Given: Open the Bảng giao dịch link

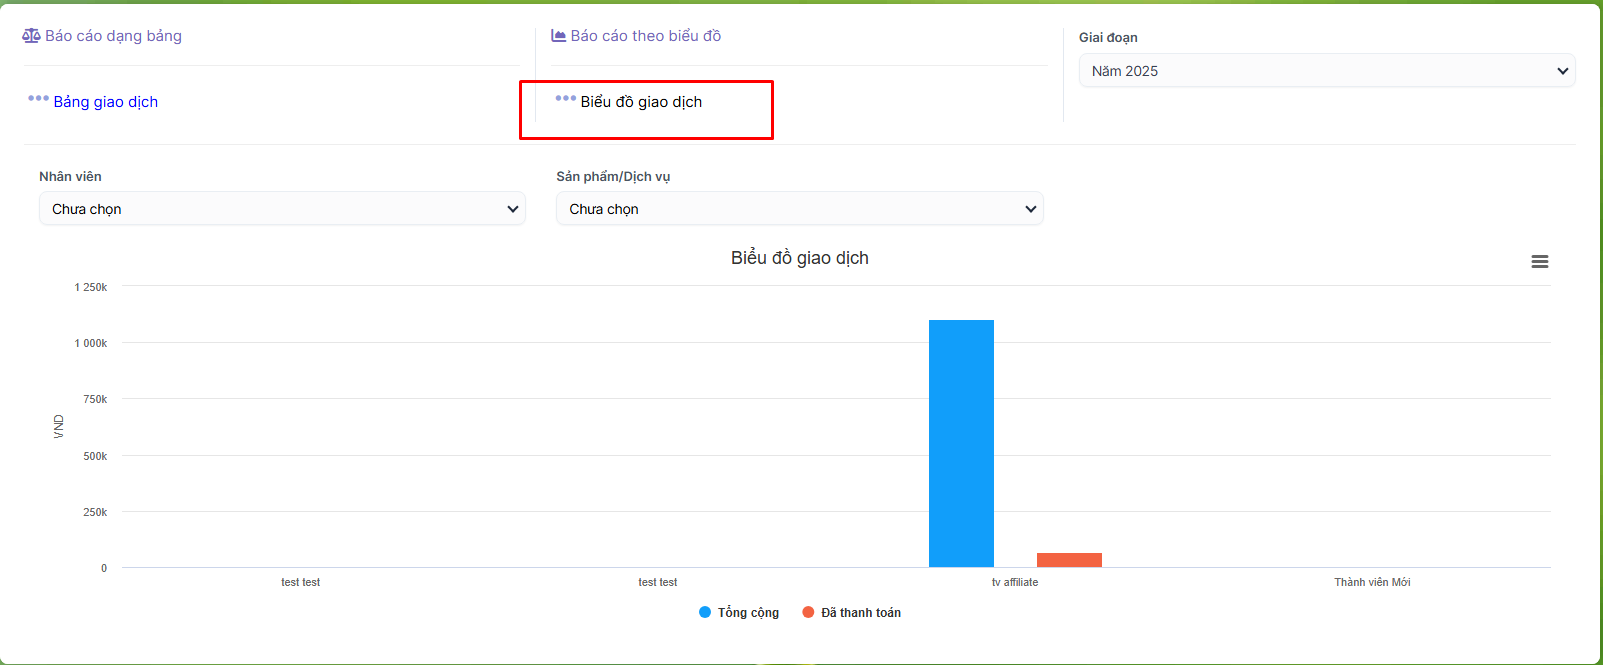Looking at the screenshot, I should (105, 102).
